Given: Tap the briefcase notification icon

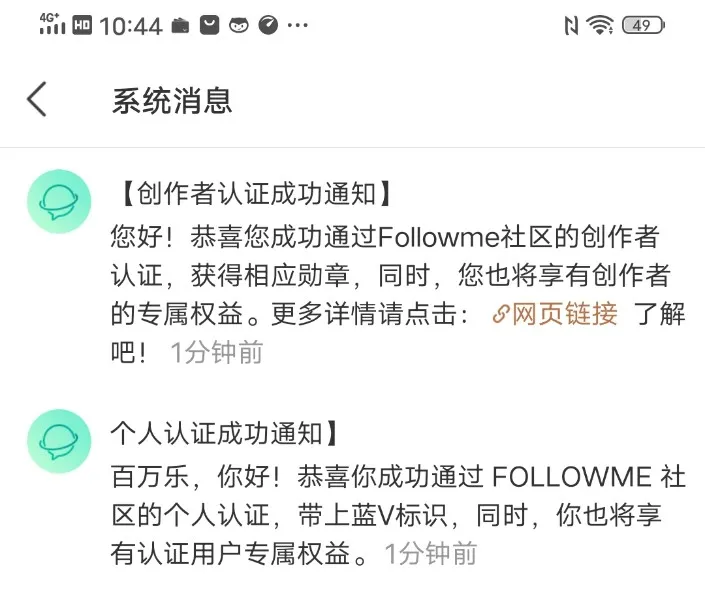Looking at the screenshot, I should click(x=180, y=26).
